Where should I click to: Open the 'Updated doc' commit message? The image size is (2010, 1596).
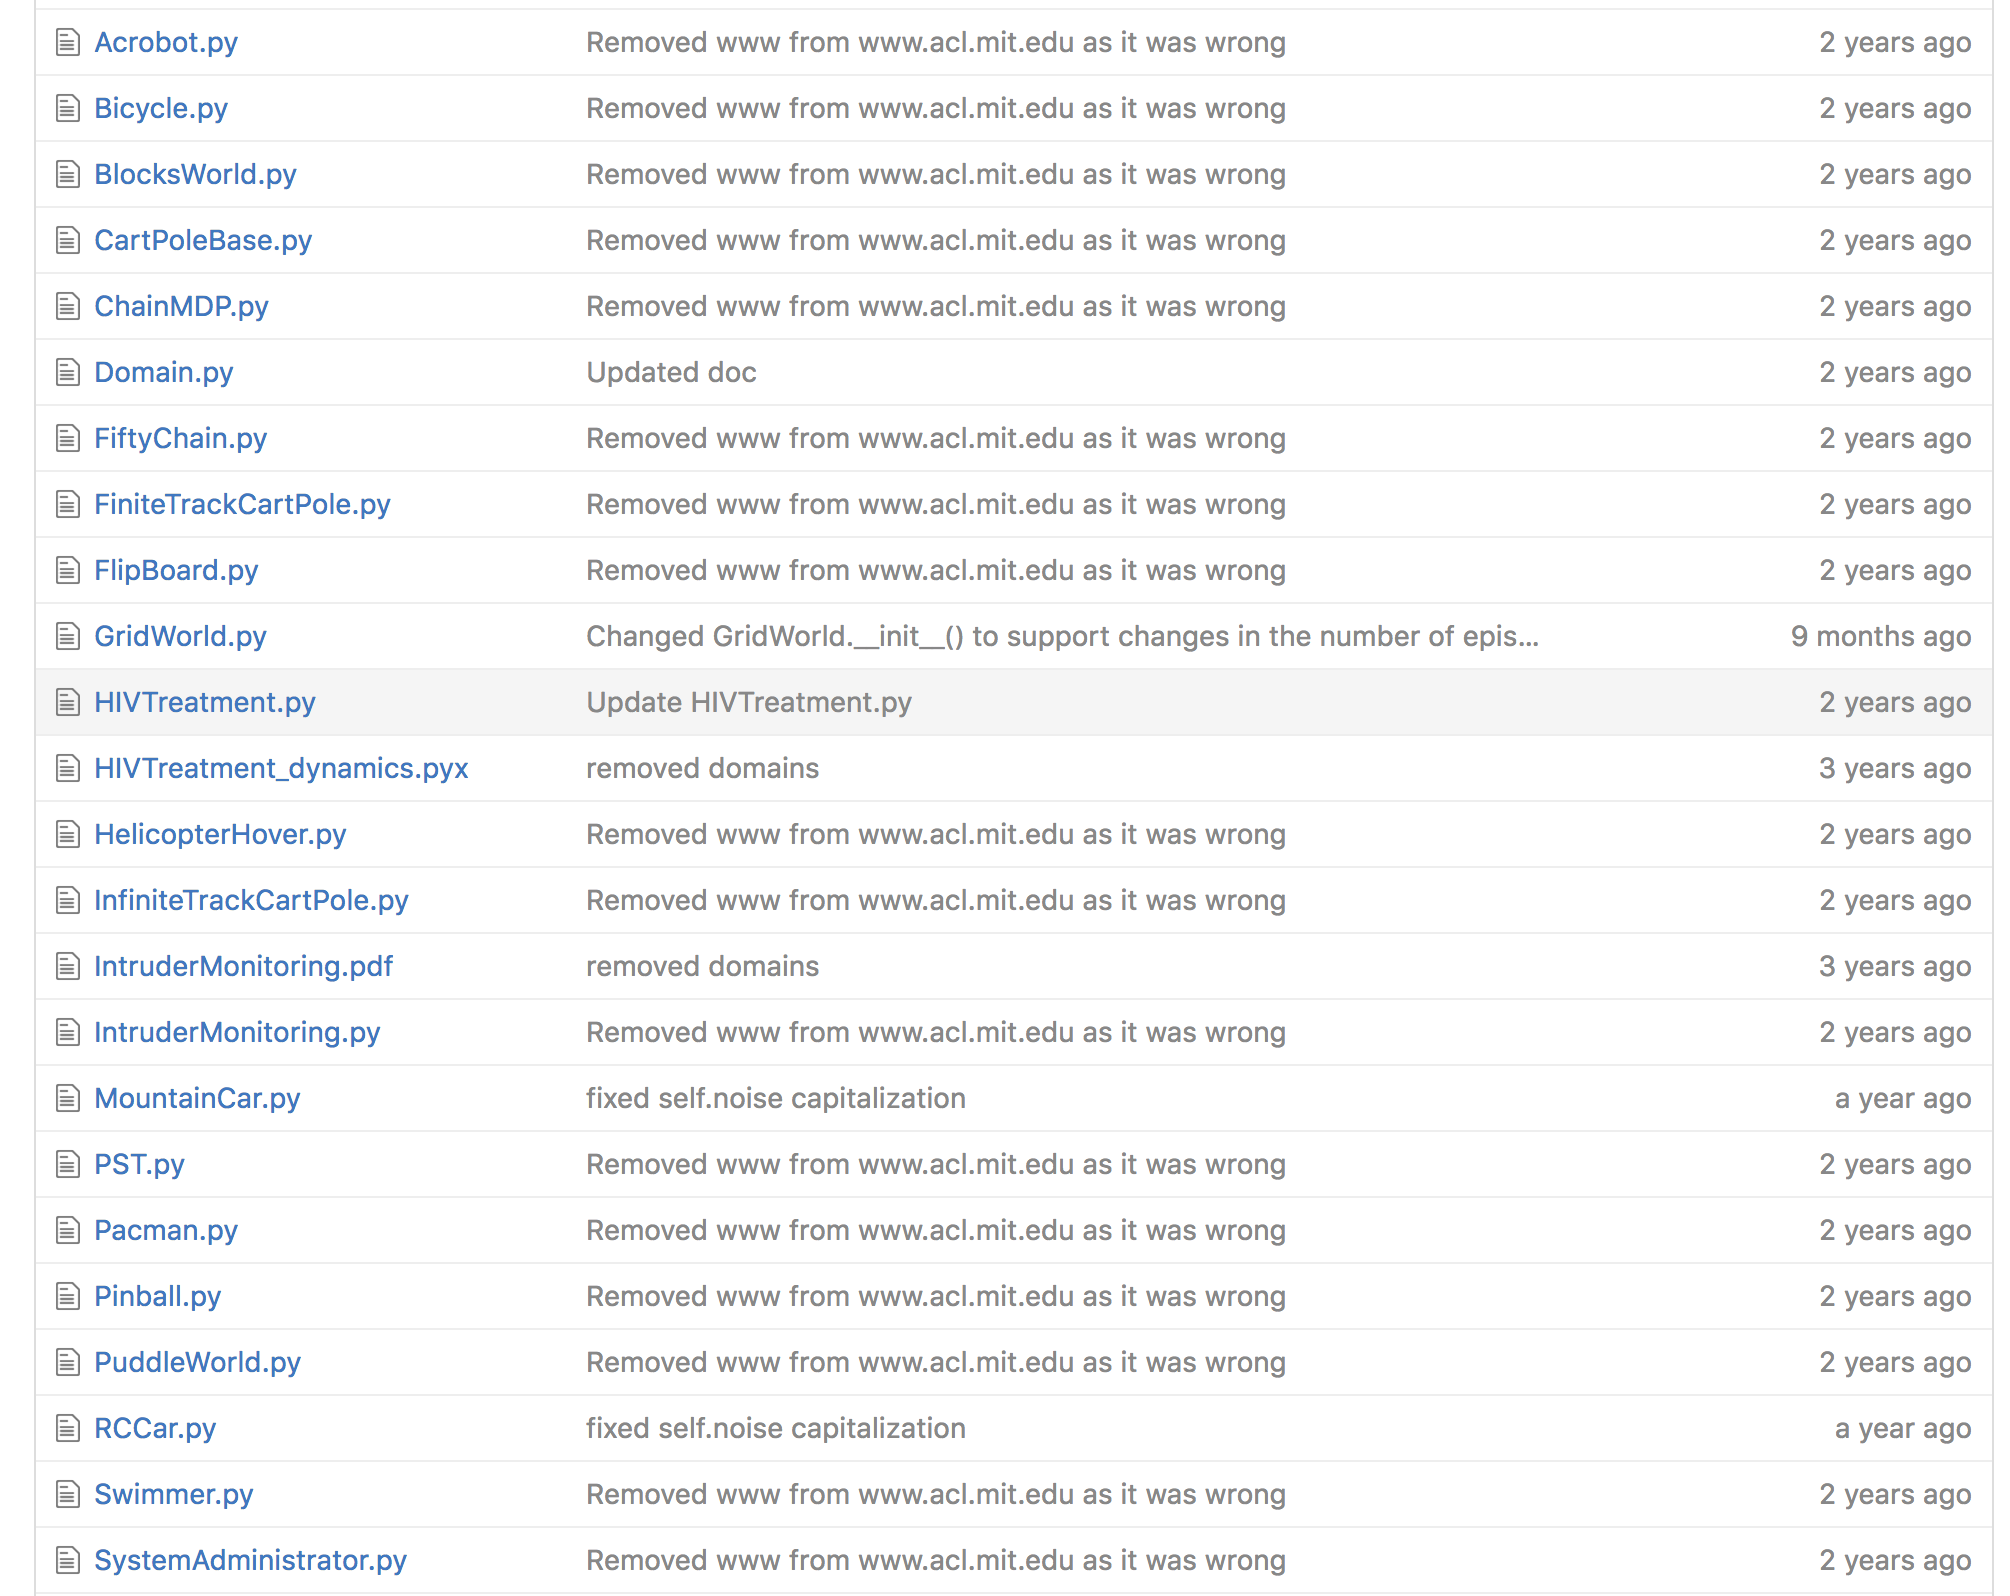point(671,372)
